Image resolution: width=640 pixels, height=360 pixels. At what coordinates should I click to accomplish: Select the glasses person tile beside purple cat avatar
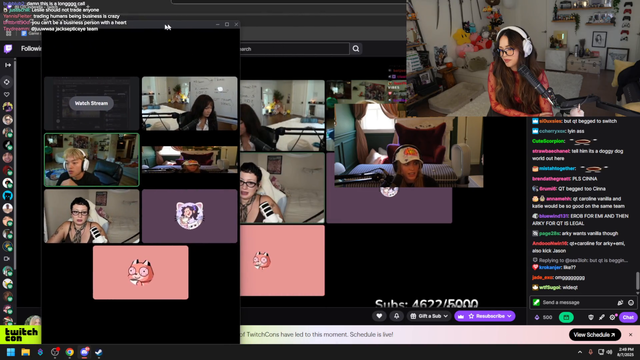91,216
